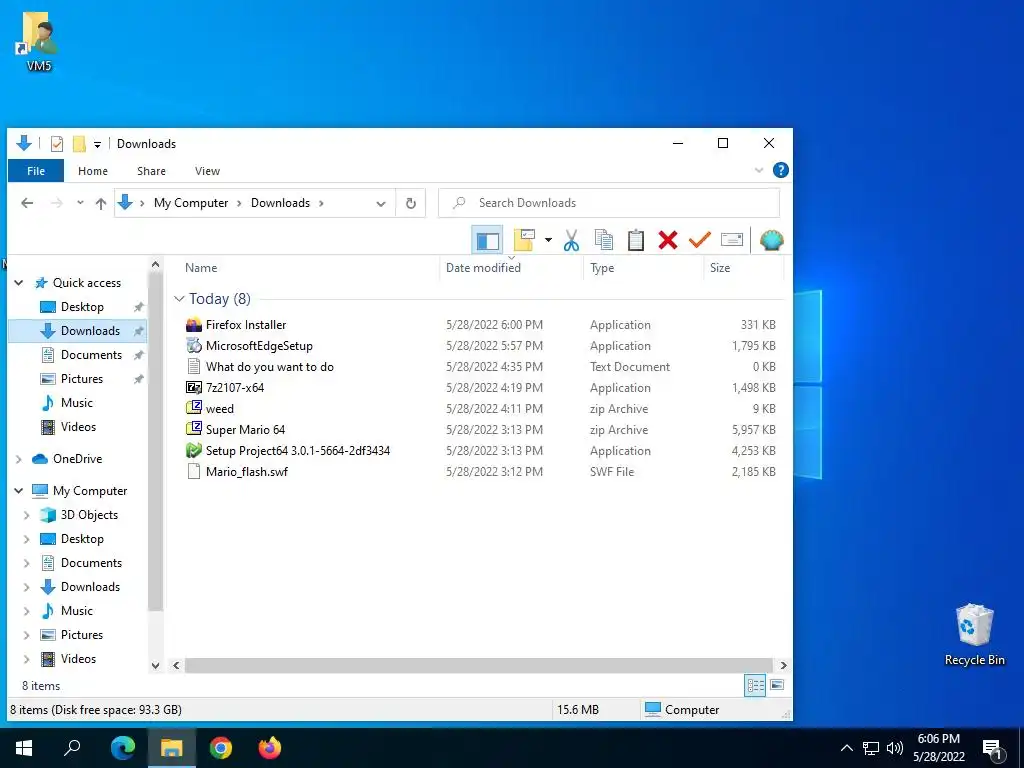Open the dropdown arrow beside new folder icon
This screenshot has height=768, width=1024.
click(548, 240)
